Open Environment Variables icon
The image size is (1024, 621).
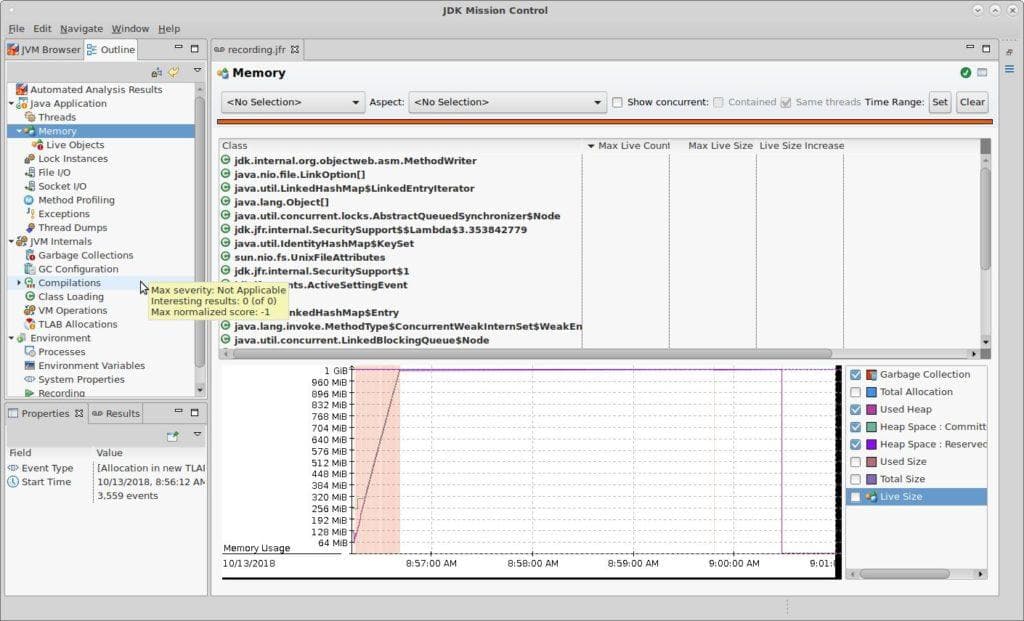point(29,365)
